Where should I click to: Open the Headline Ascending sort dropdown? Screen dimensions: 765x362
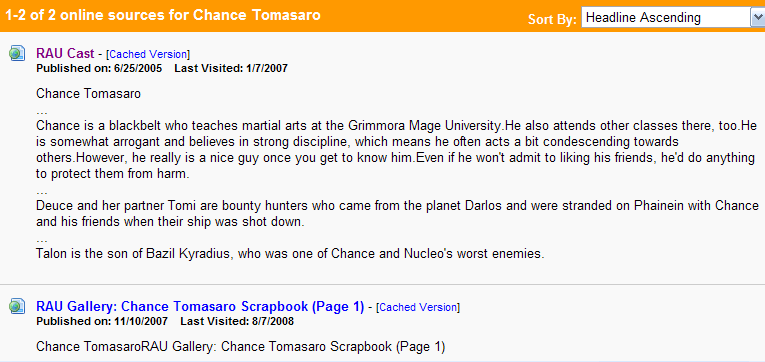673,18
